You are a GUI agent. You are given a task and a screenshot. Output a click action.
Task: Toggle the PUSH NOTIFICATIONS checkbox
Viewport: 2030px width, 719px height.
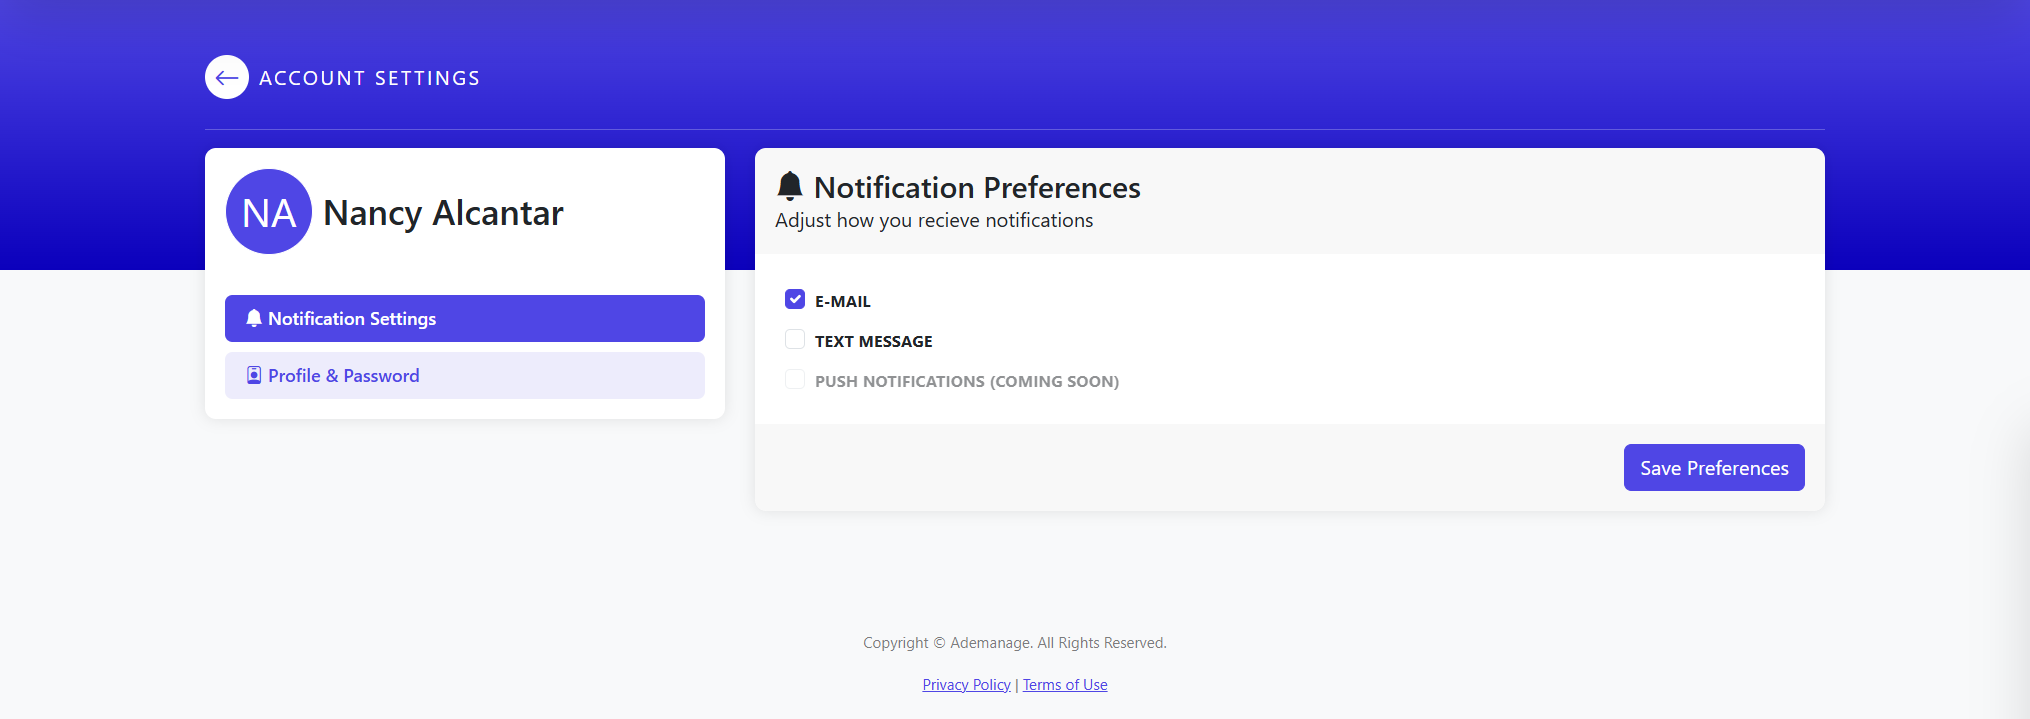[x=795, y=380]
